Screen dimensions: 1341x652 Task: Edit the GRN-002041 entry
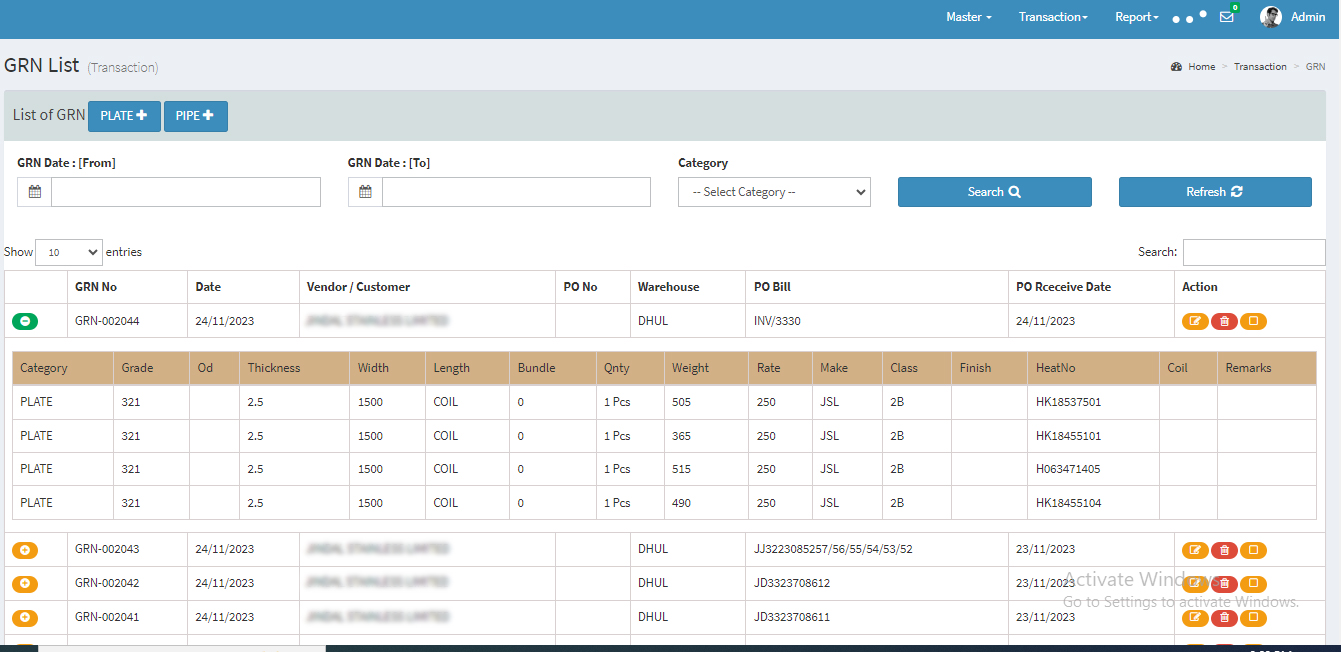pyautogui.click(x=1195, y=618)
